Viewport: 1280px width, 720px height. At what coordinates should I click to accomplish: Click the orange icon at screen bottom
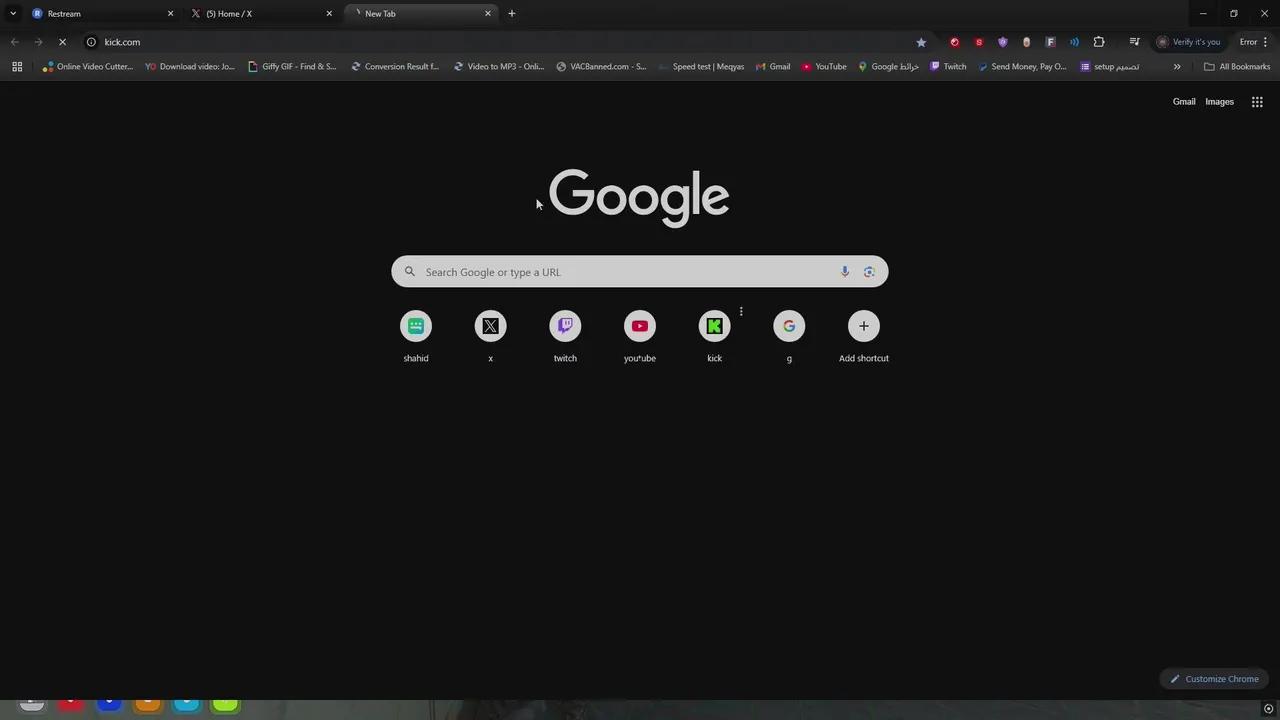coord(148,705)
